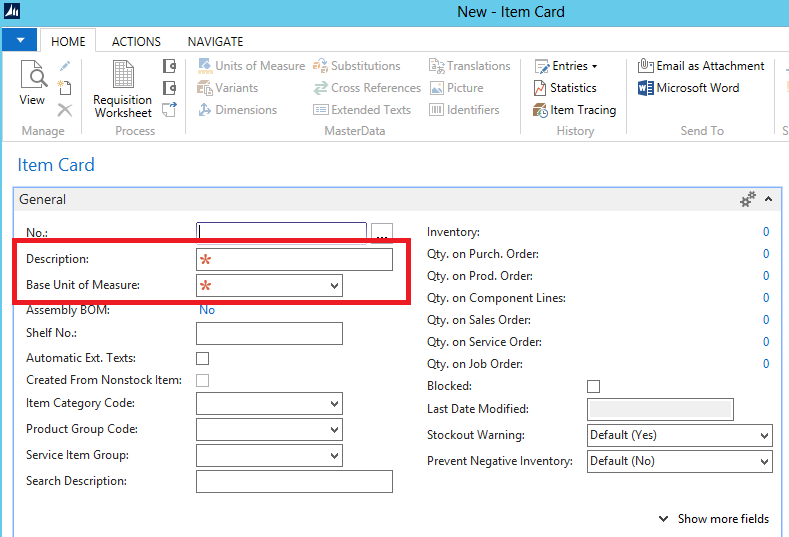Viewport: 789px width, 537px height.
Task: Open item Statistics
Action: (x=565, y=88)
